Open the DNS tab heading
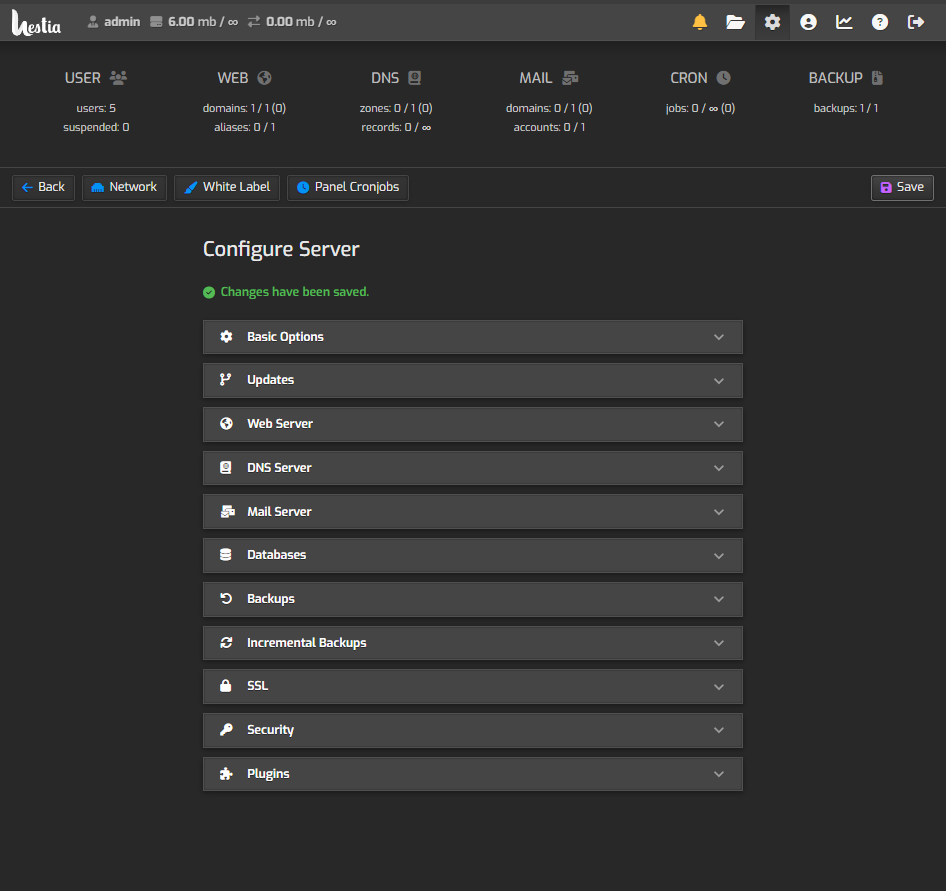 pos(385,78)
